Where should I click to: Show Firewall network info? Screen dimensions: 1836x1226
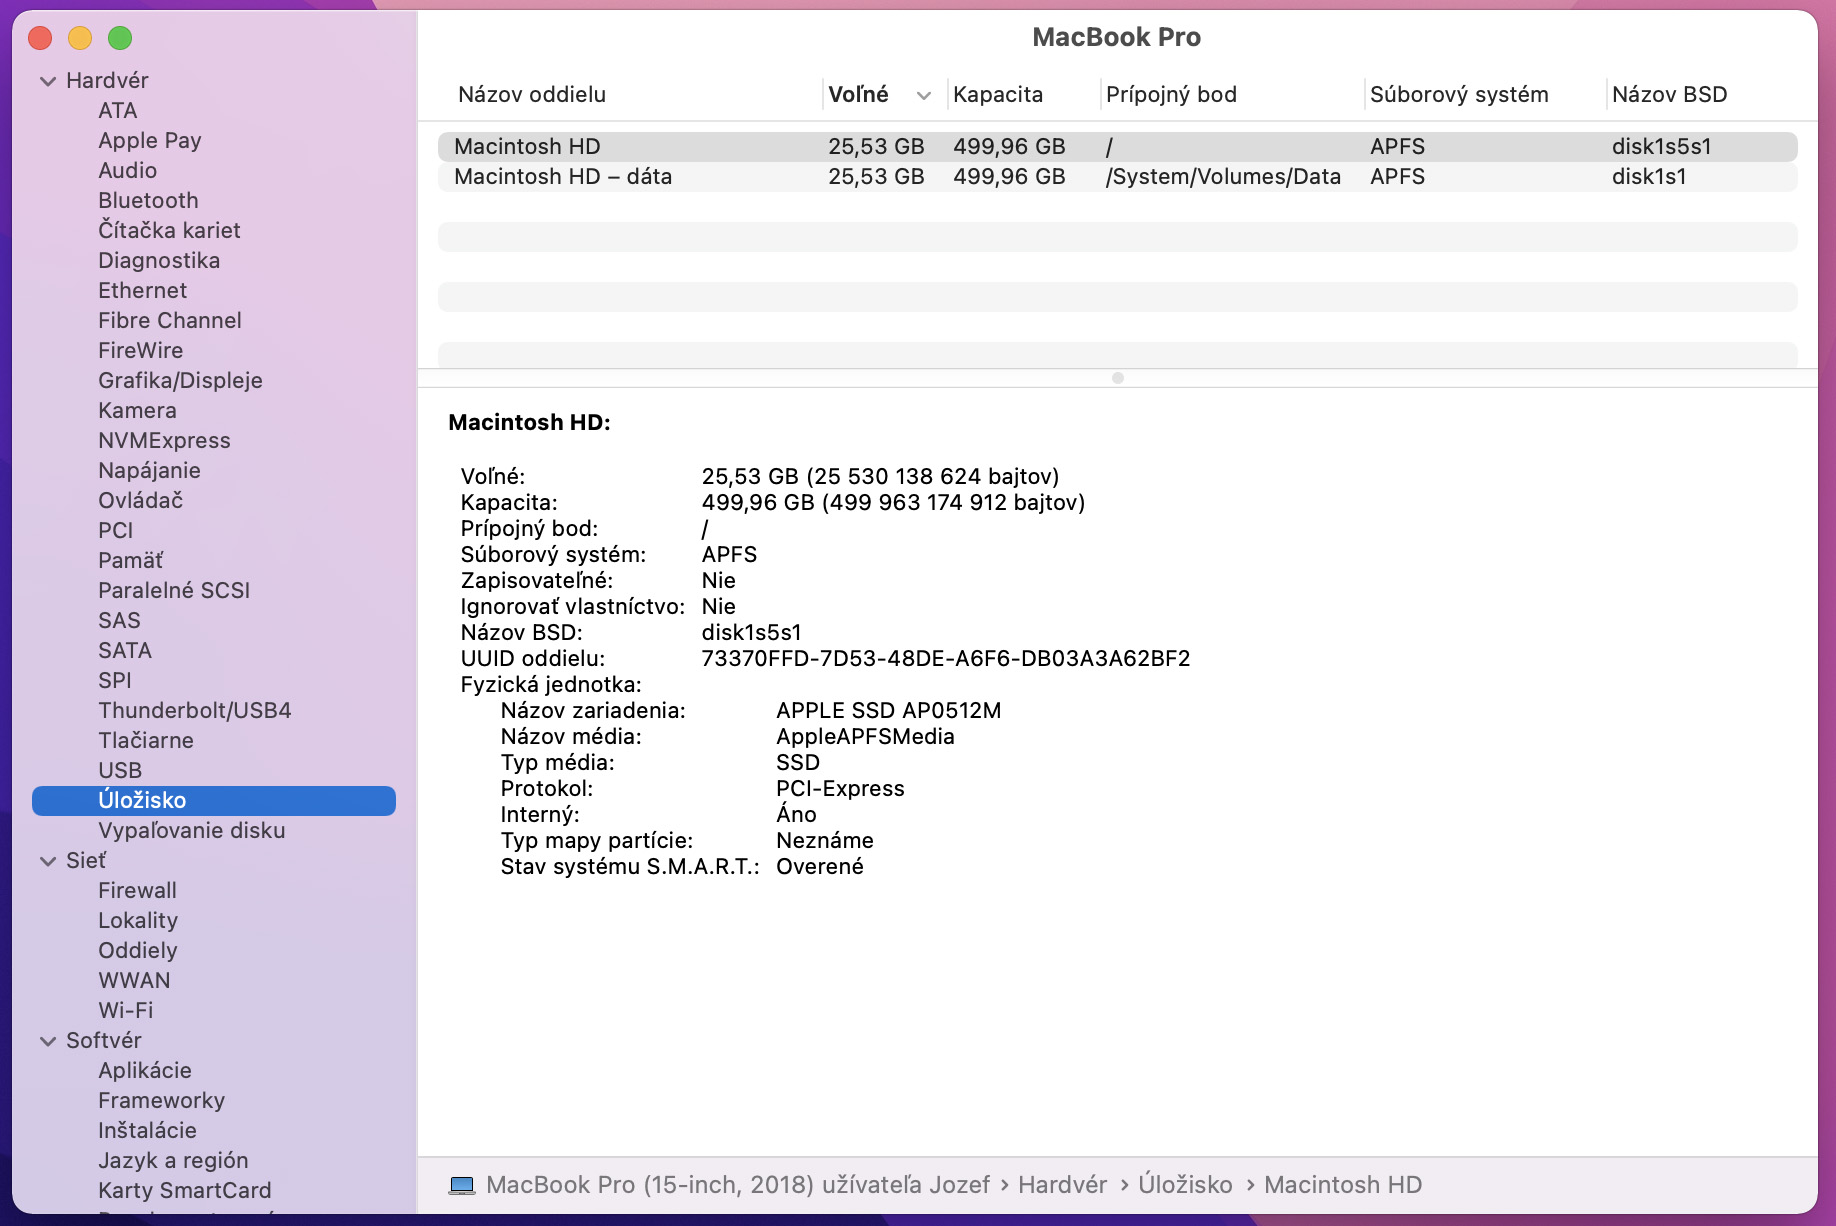[x=137, y=891]
